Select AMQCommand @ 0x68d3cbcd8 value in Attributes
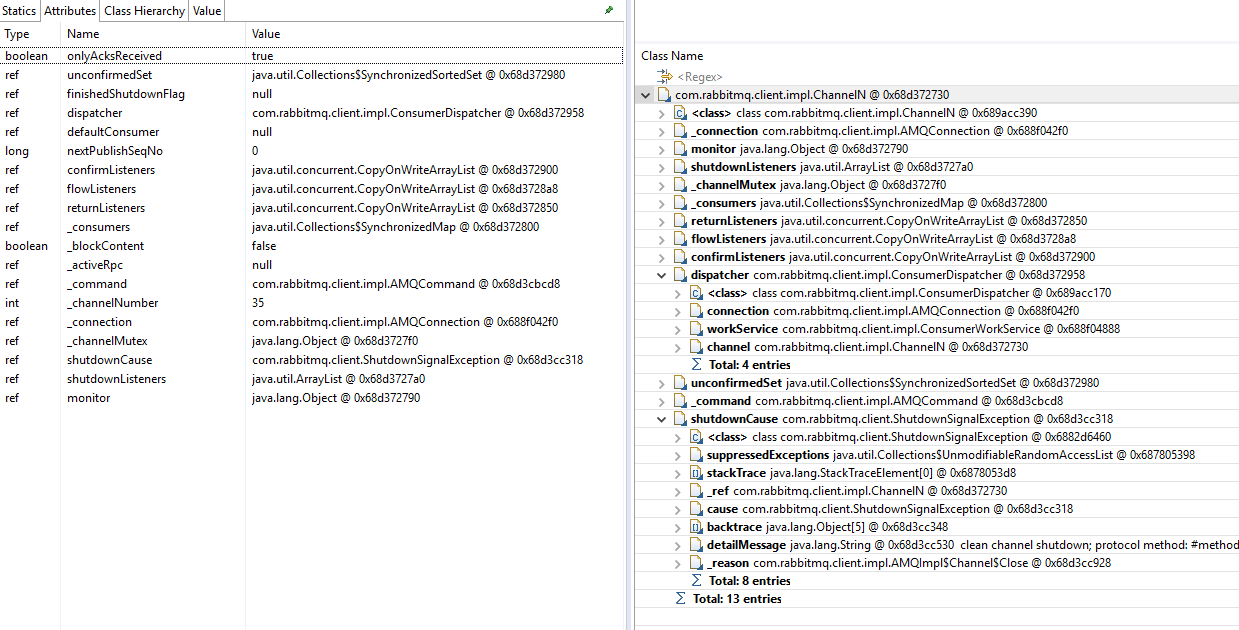 pyautogui.click(x=406, y=284)
